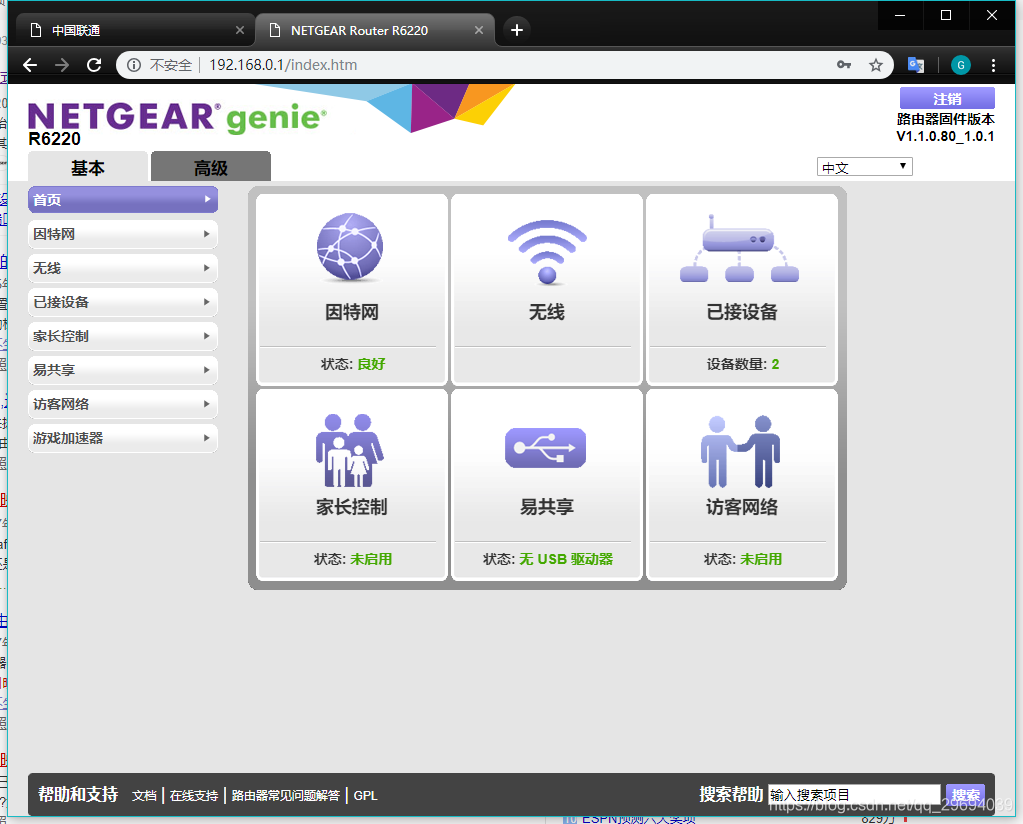Click the 注销 logout button
The image size is (1023, 824).
[947, 99]
